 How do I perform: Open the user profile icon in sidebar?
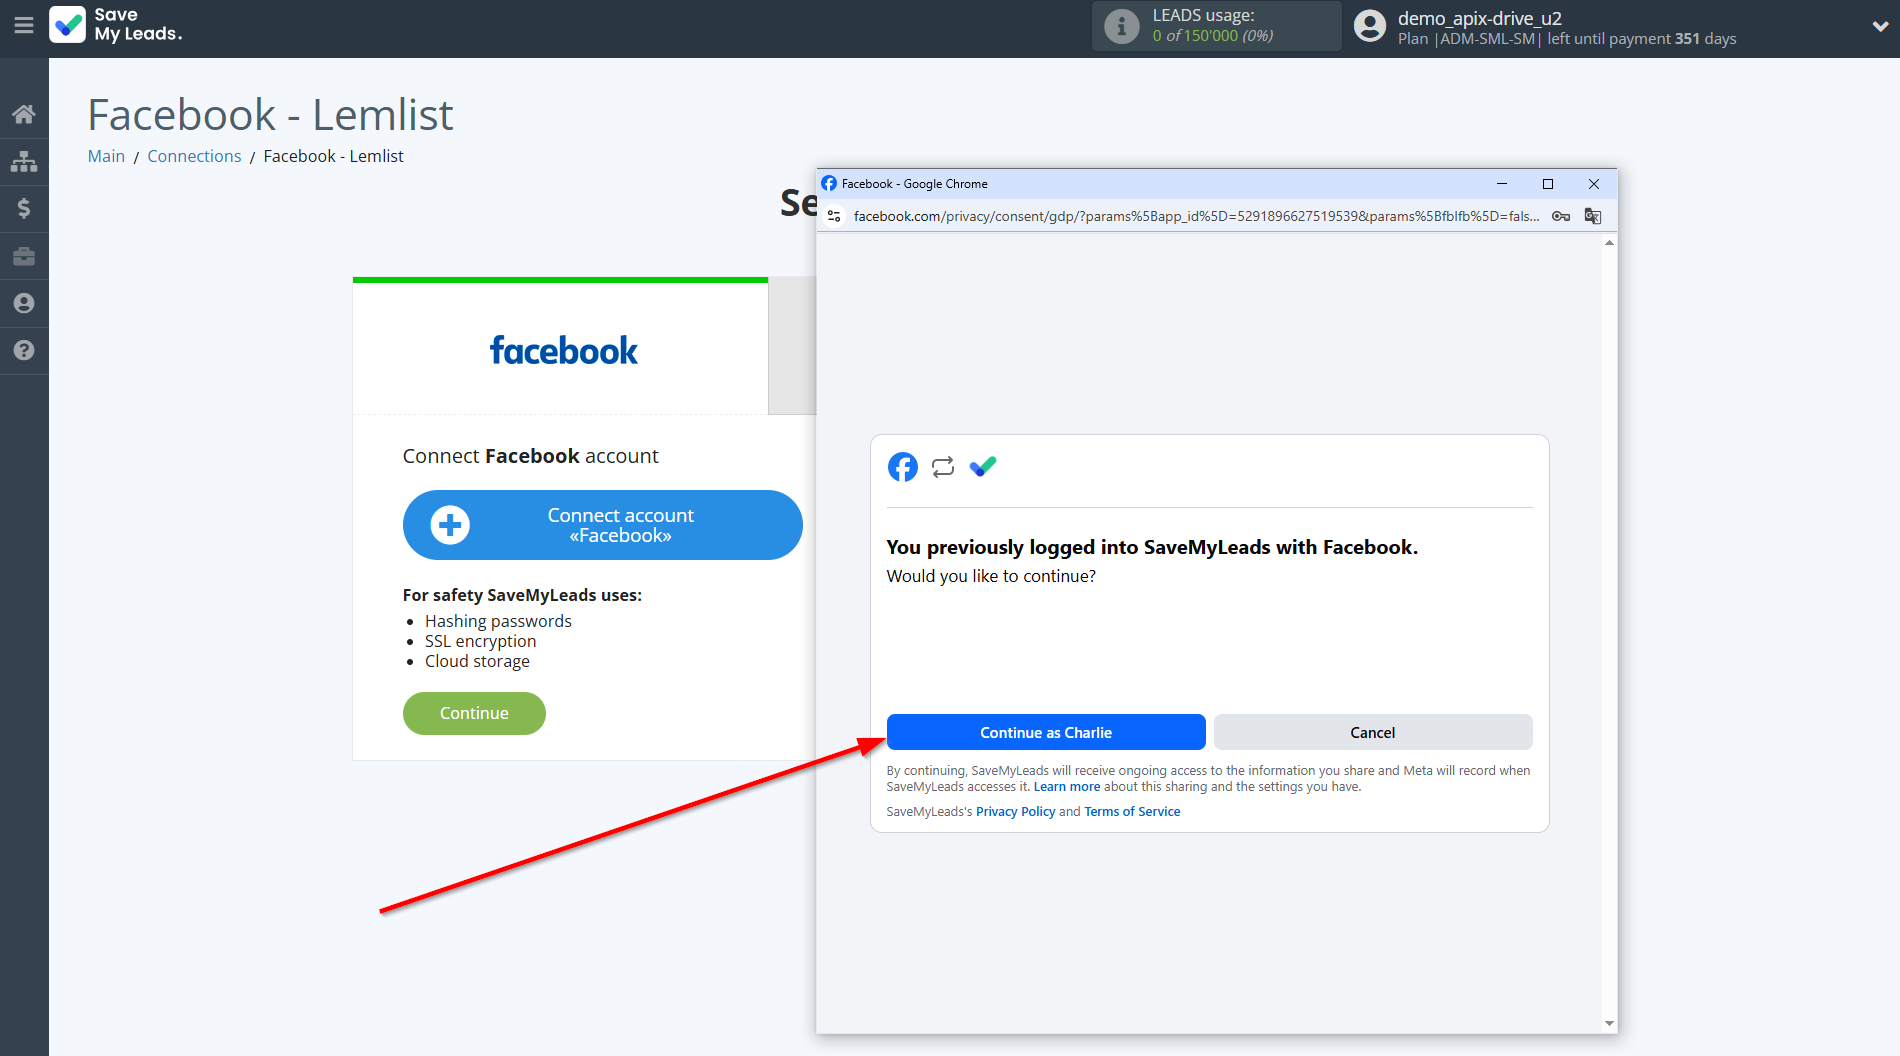pyautogui.click(x=24, y=303)
